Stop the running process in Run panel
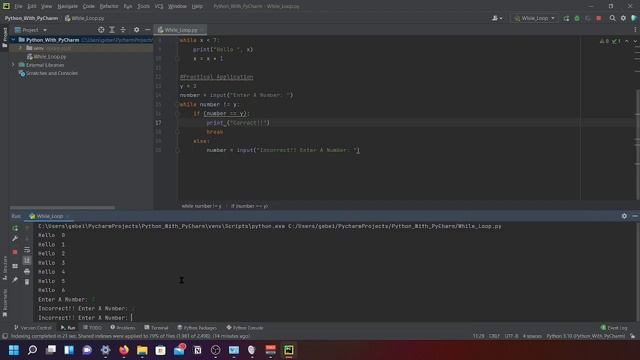This screenshot has height=360, width=640. click(x=15, y=252)
